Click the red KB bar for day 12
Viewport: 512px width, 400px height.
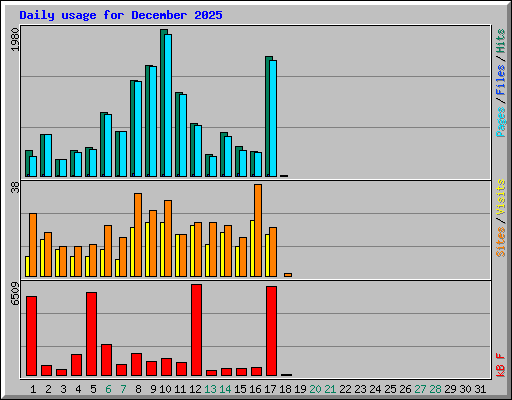tap(196, 330)
